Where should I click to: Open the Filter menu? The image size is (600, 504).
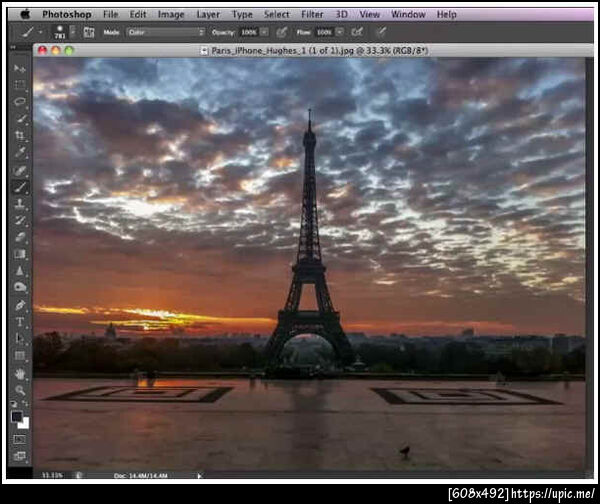312,15
